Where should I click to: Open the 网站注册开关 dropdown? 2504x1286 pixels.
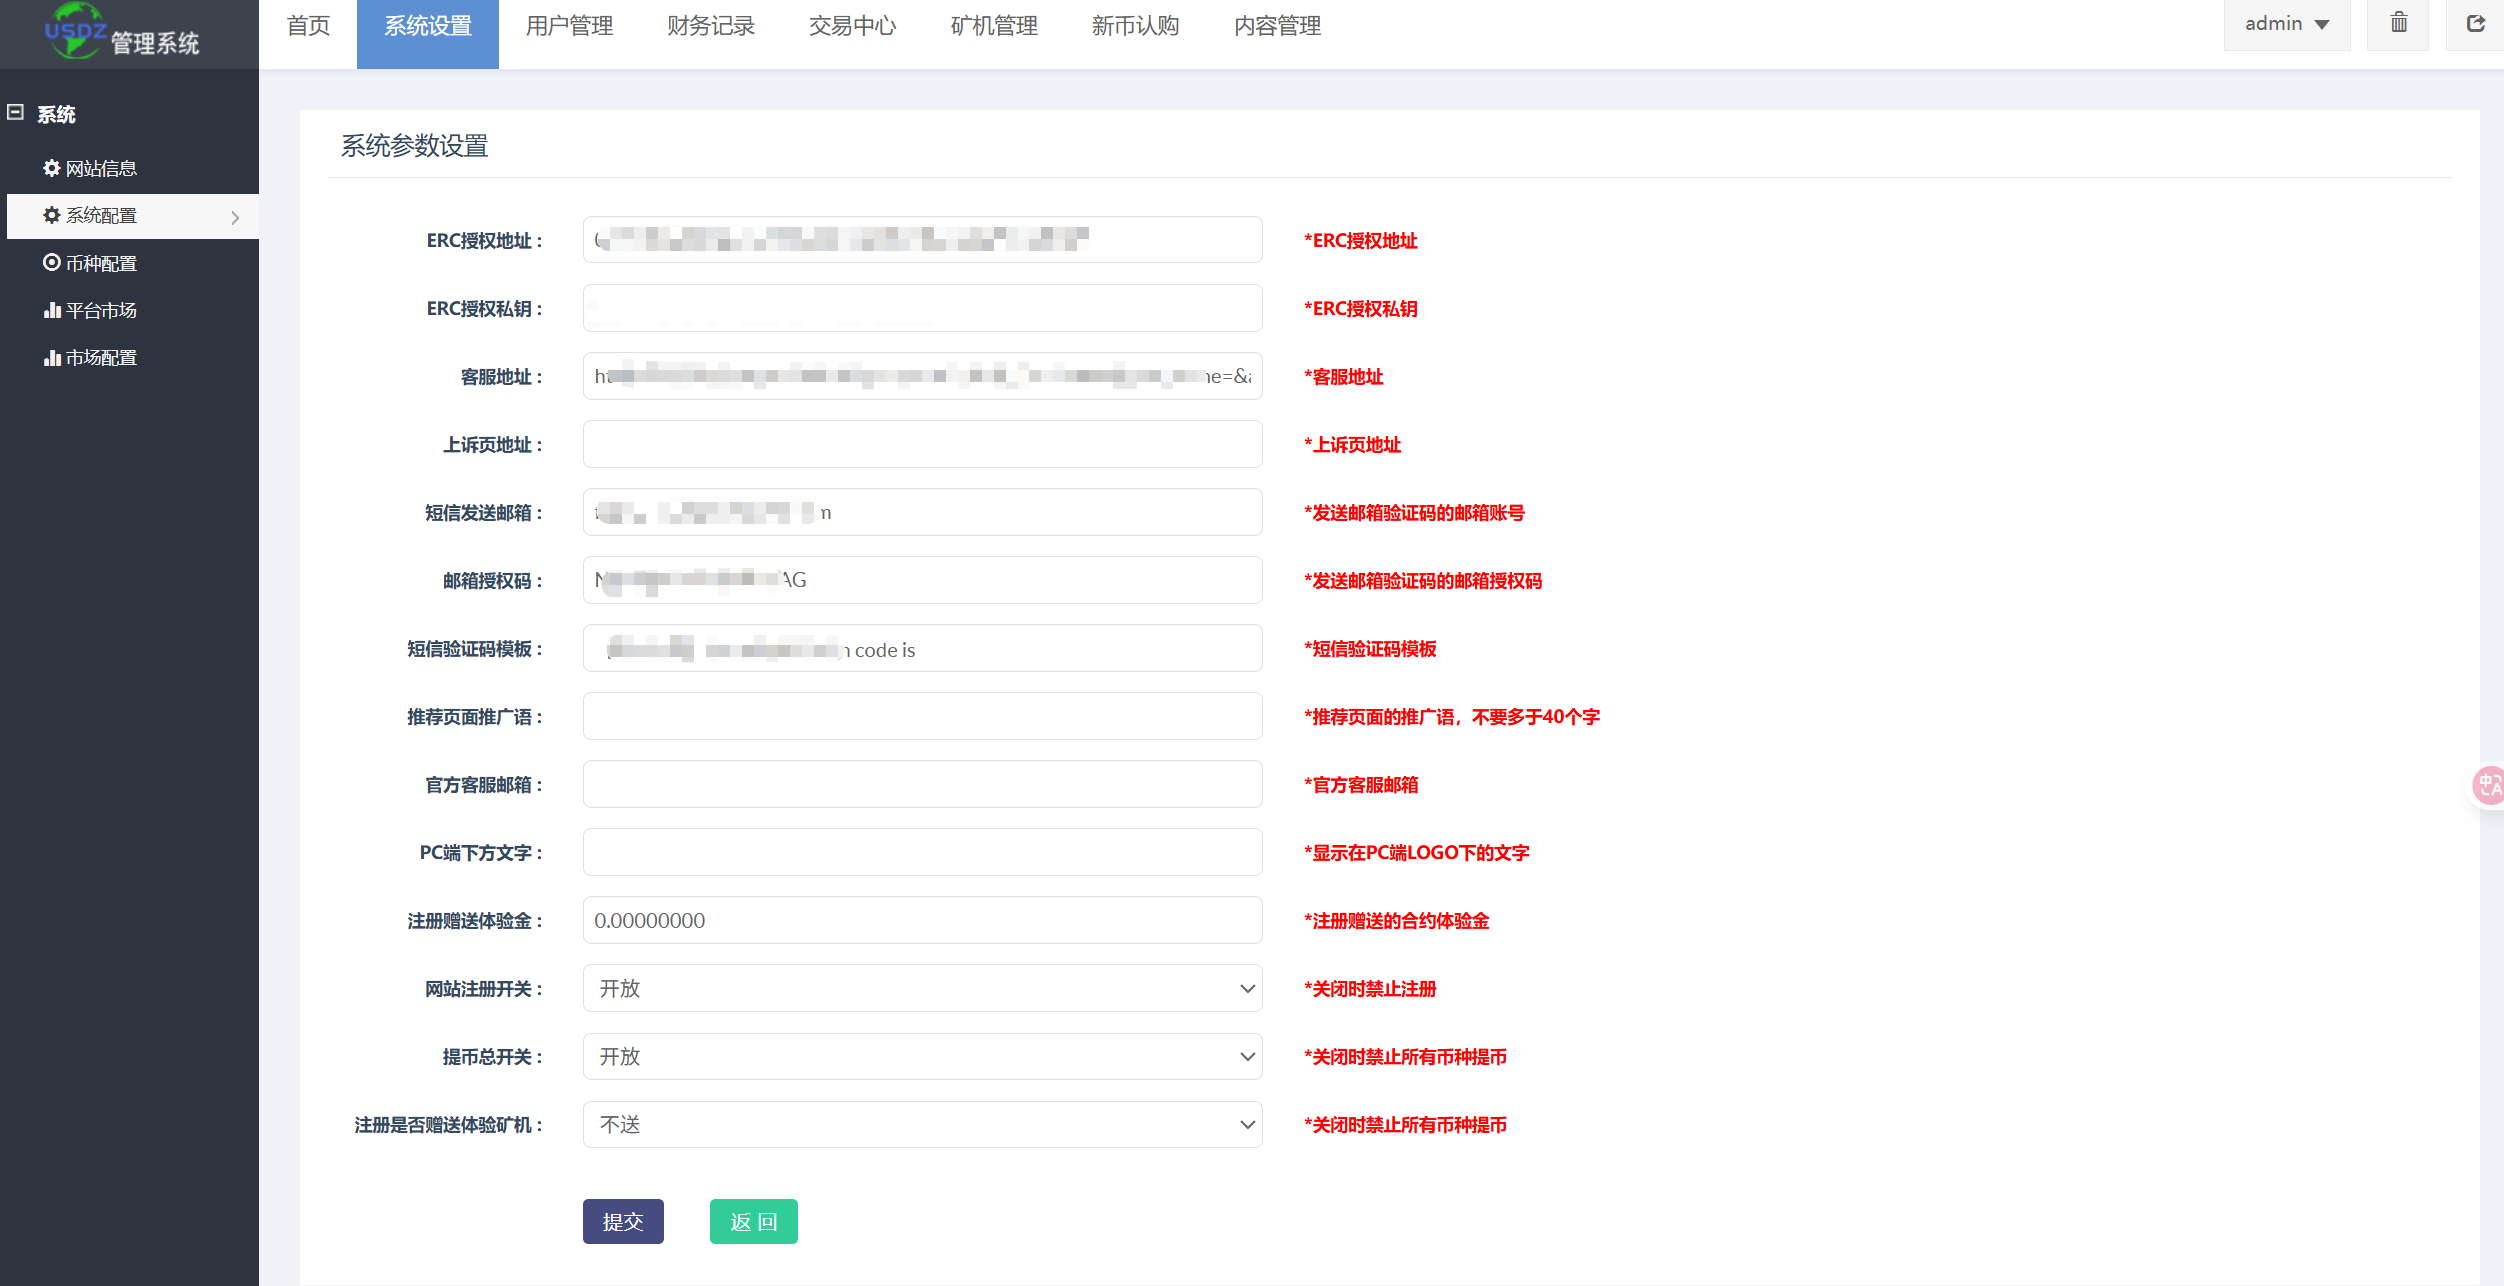(x=922, y=988)
